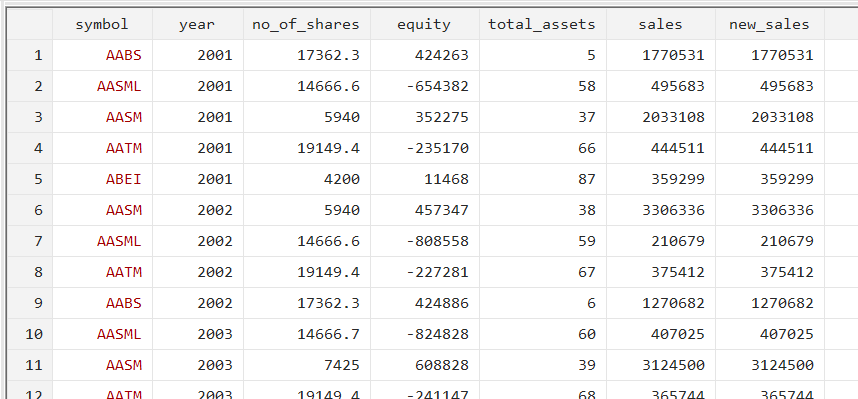858x399 pixels.
Task: Select row number 11
Action: click(x=30, y=365)
